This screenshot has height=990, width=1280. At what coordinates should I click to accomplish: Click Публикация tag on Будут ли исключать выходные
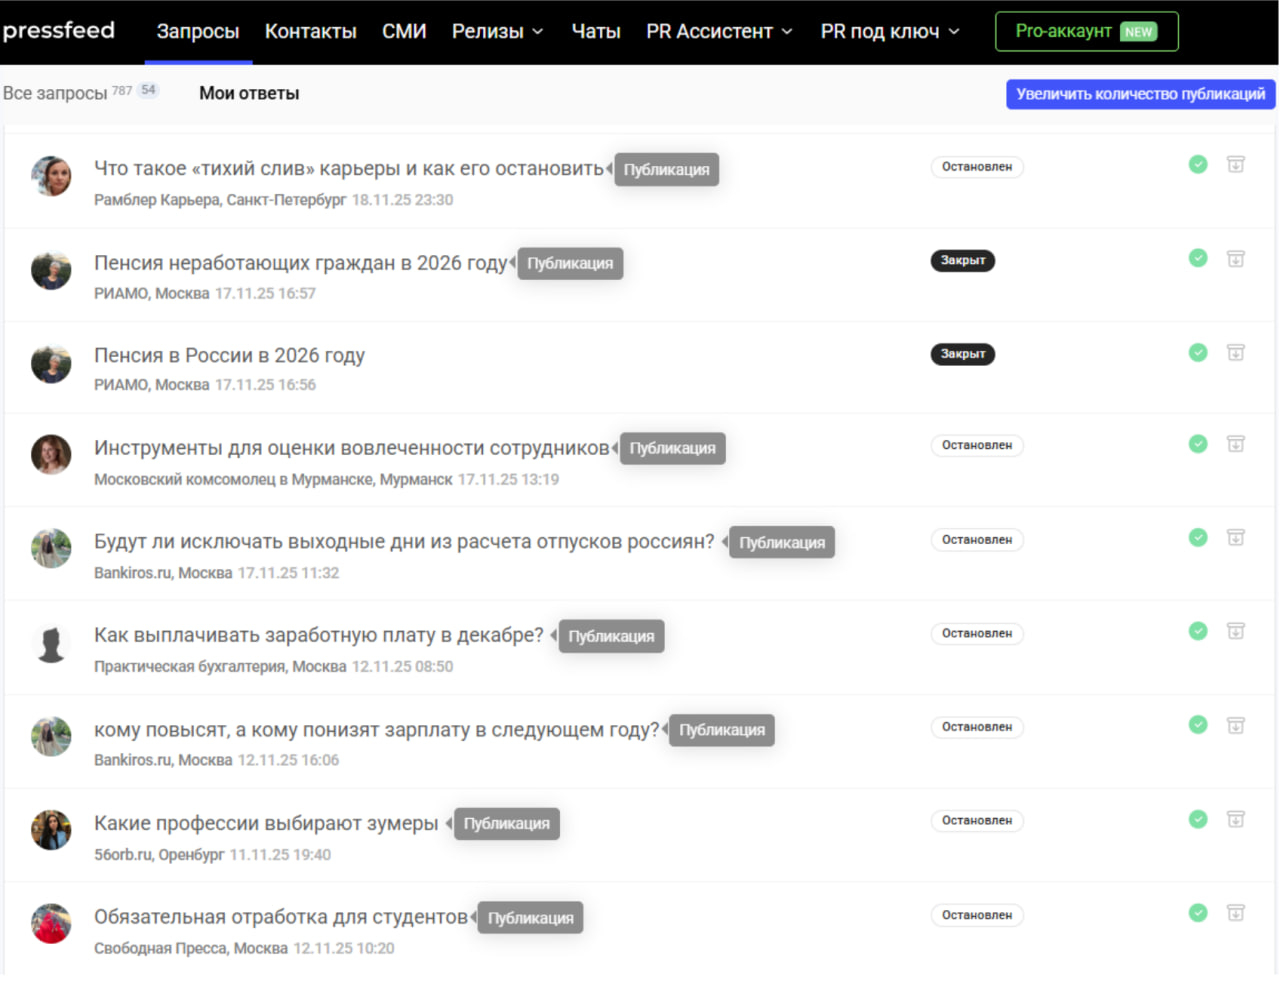pyautogui.click(x=782, y=542)
